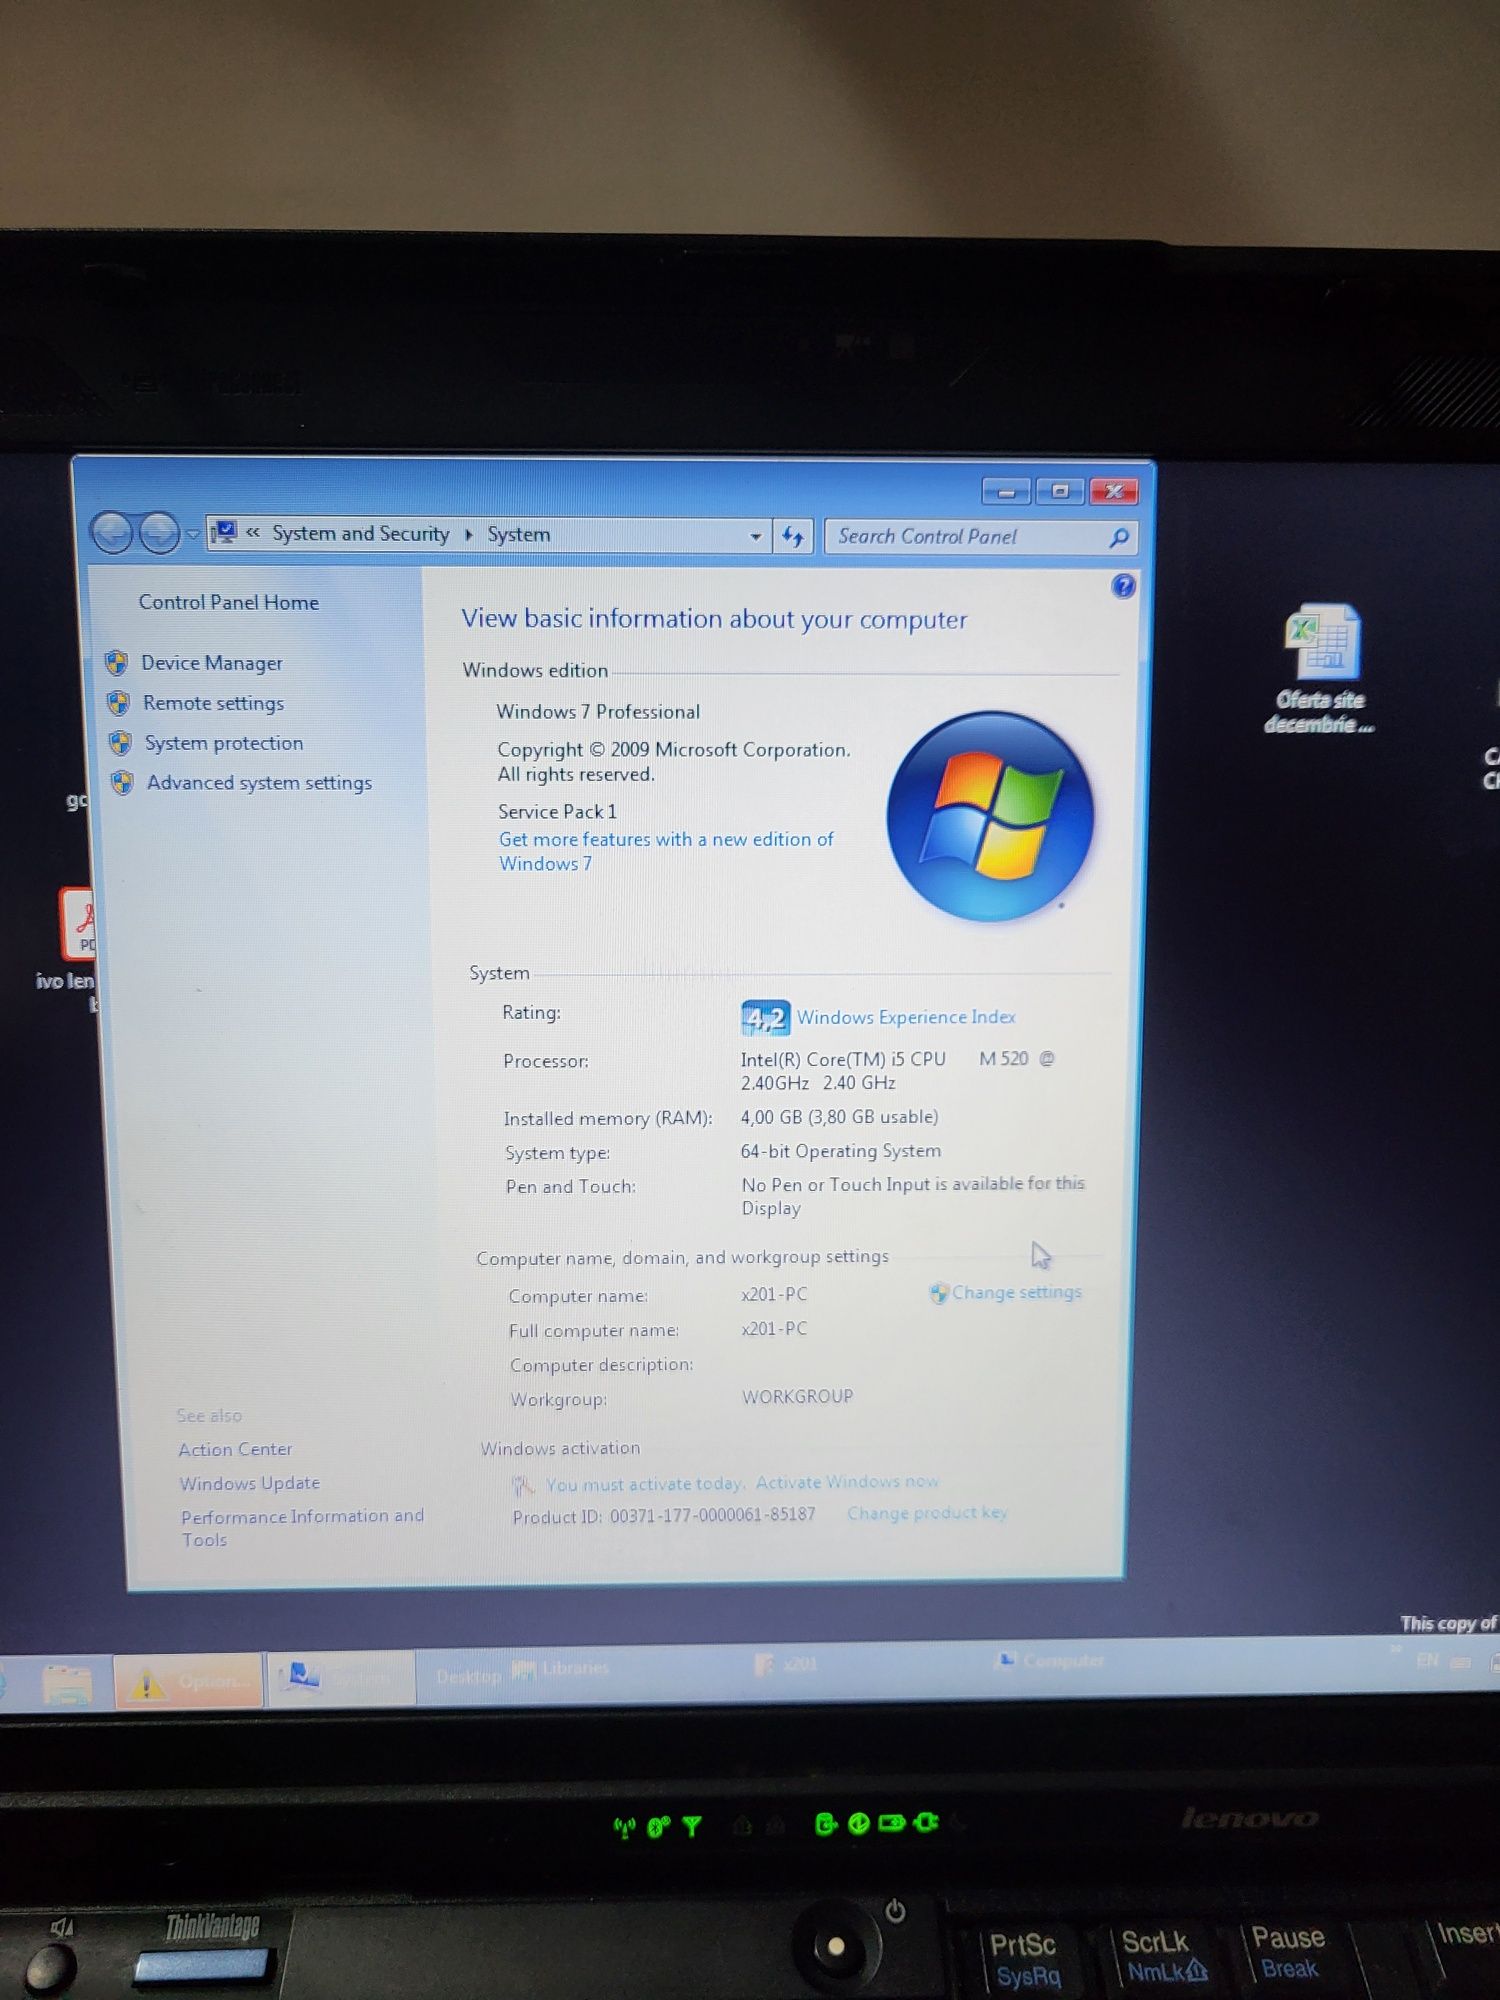Open Device Manager from sidebar
This screenshot has width=1500, height=2000.
click(x=211, y=663)
